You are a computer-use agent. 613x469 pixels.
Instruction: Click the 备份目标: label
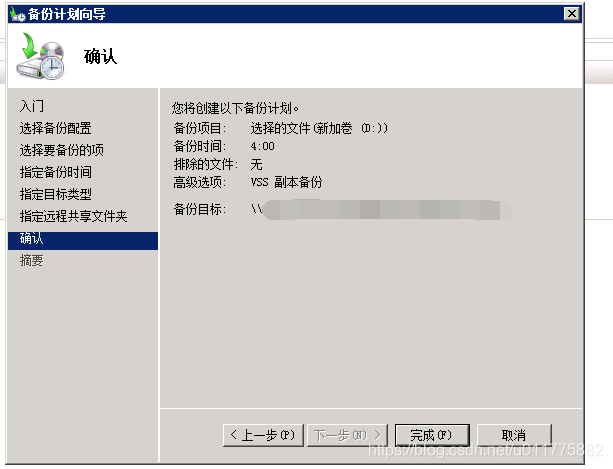(x=199, y=209)
